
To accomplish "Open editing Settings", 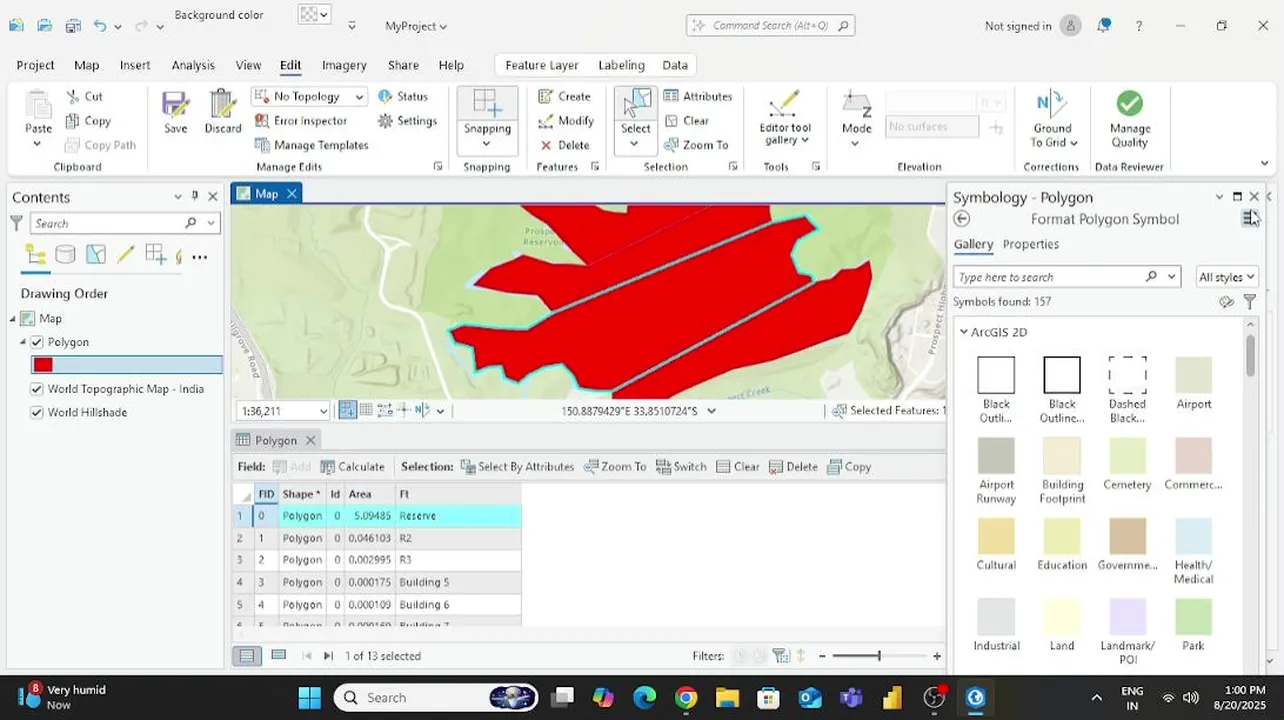I will (407, 121).
